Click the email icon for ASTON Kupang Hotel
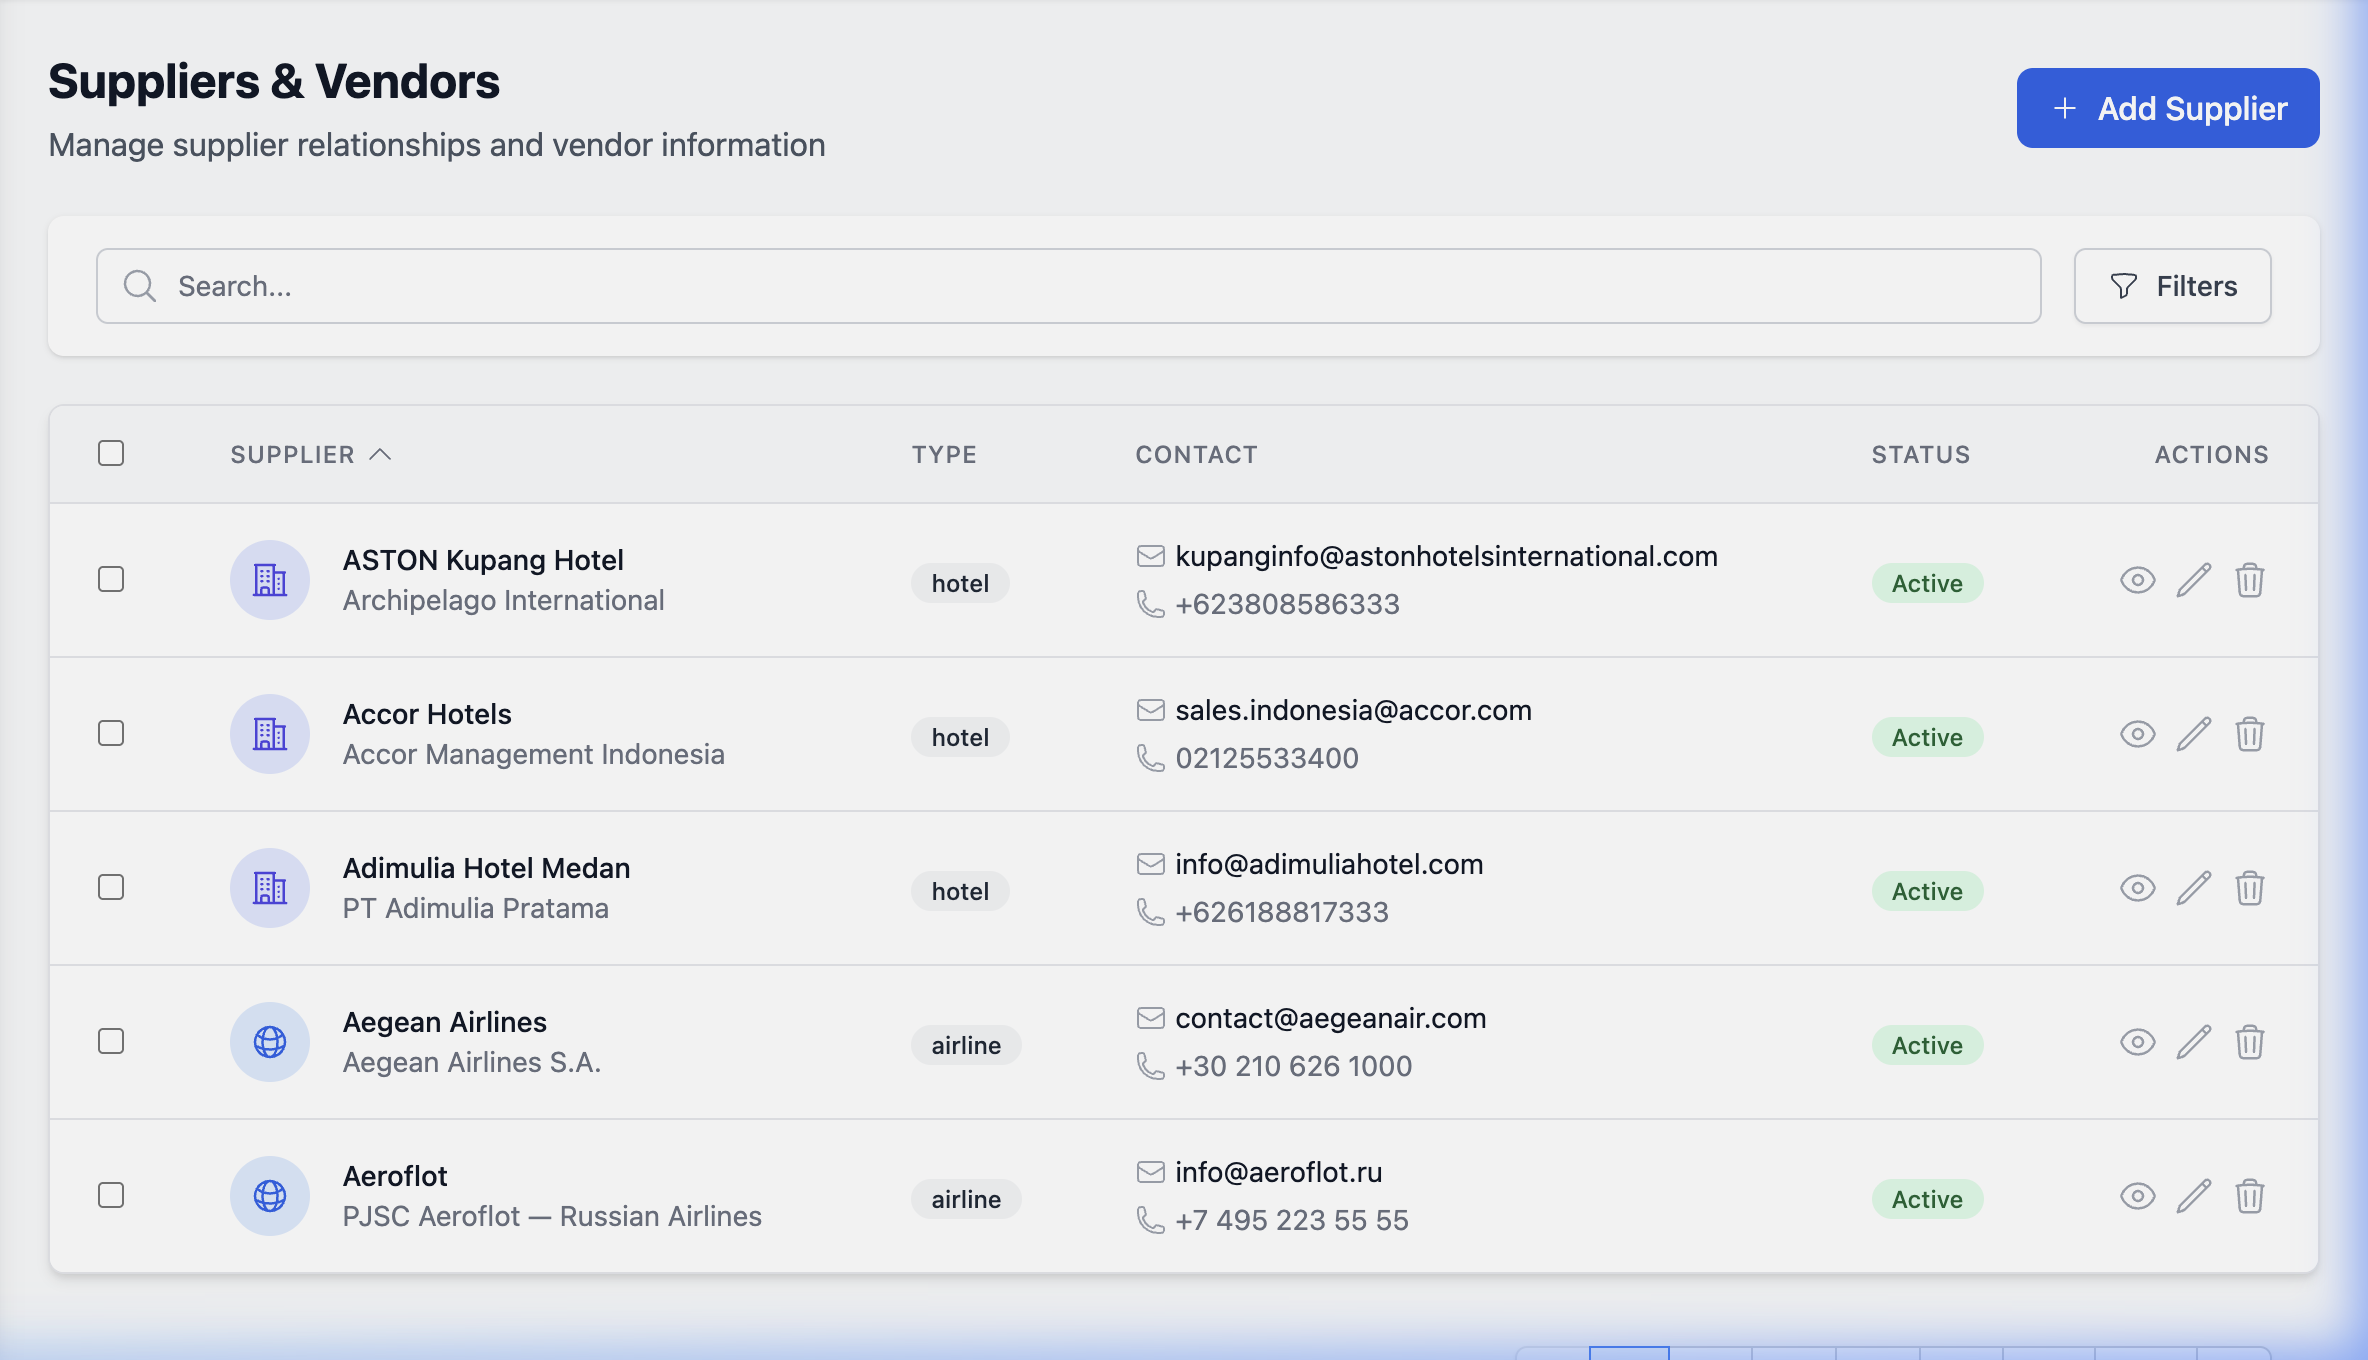The image size is (2368, 1360). (x=1151, y=556)
